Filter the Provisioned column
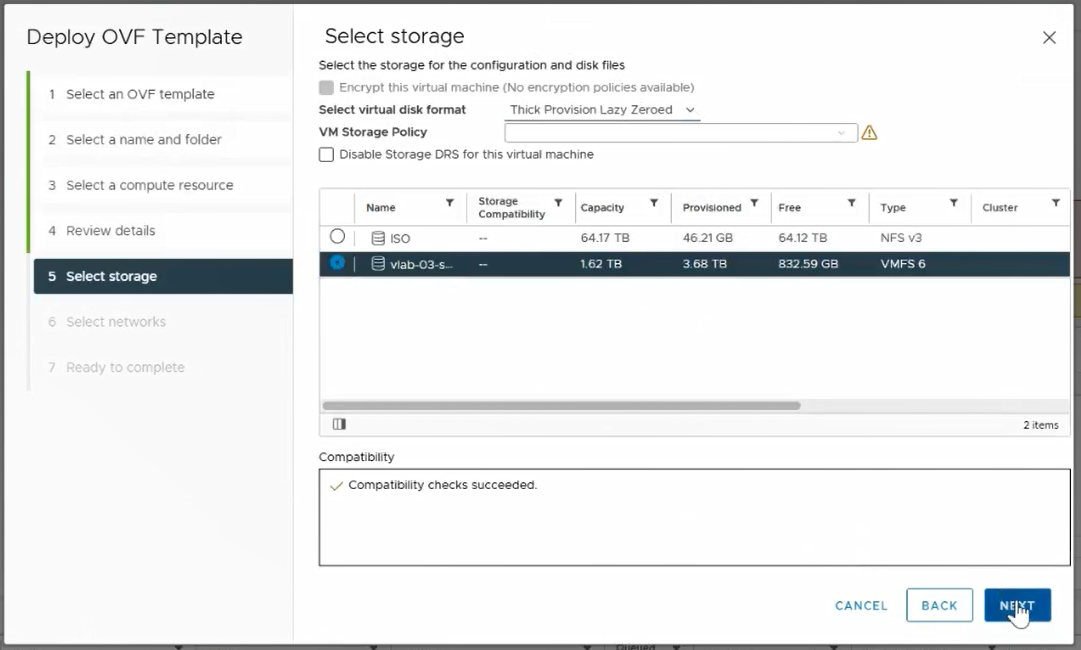The height and width of the screenshot is (650, 1081). coord(754,203)
